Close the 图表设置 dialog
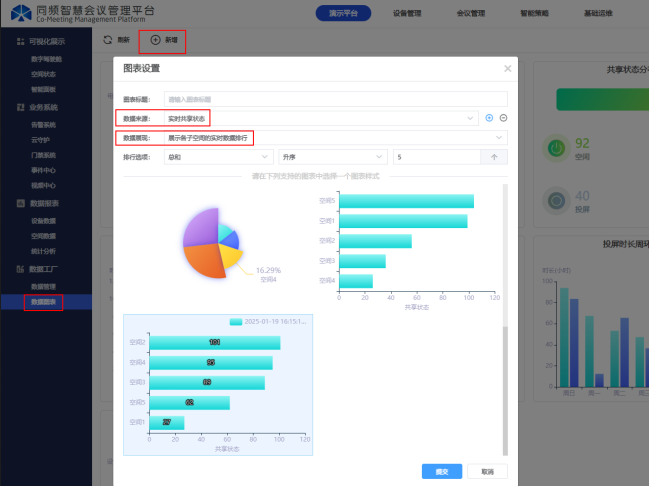 (507, 69)
